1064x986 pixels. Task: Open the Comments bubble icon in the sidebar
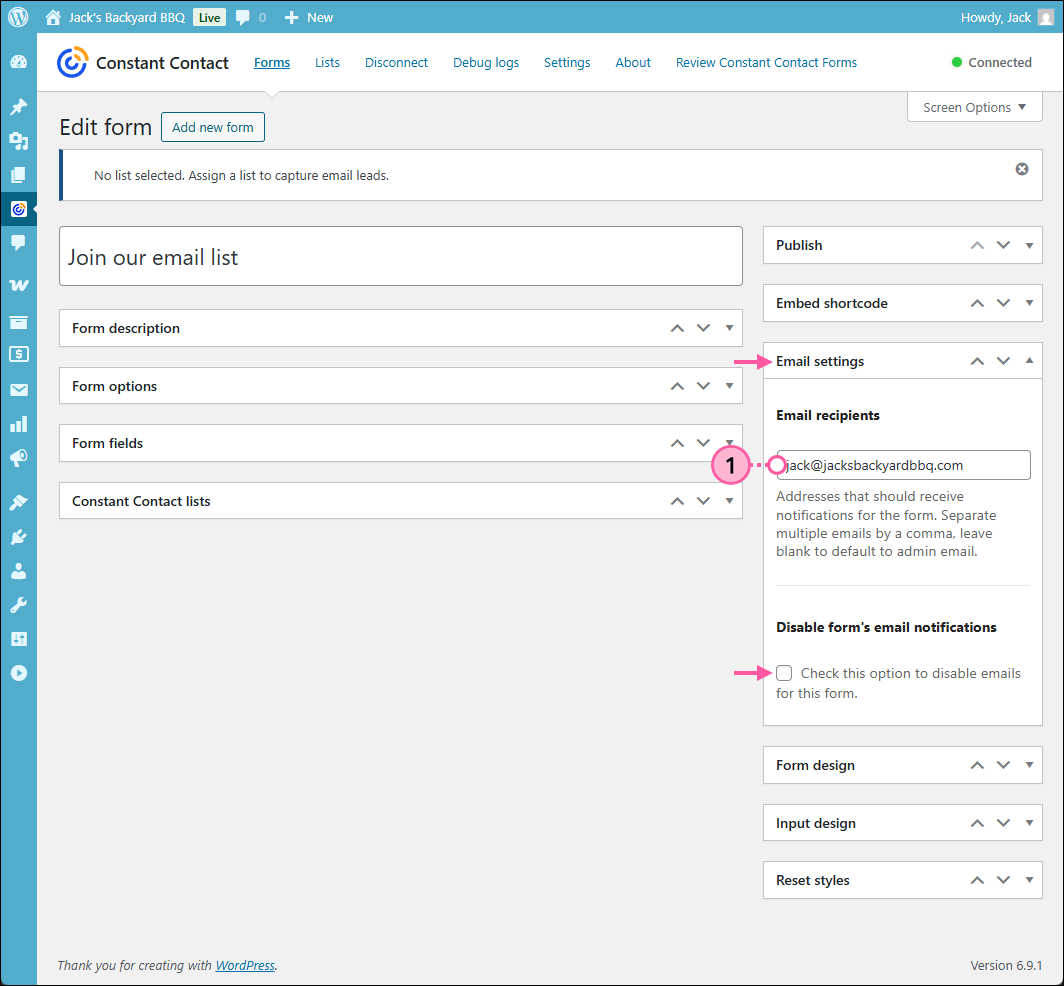[x=18, y=242]
